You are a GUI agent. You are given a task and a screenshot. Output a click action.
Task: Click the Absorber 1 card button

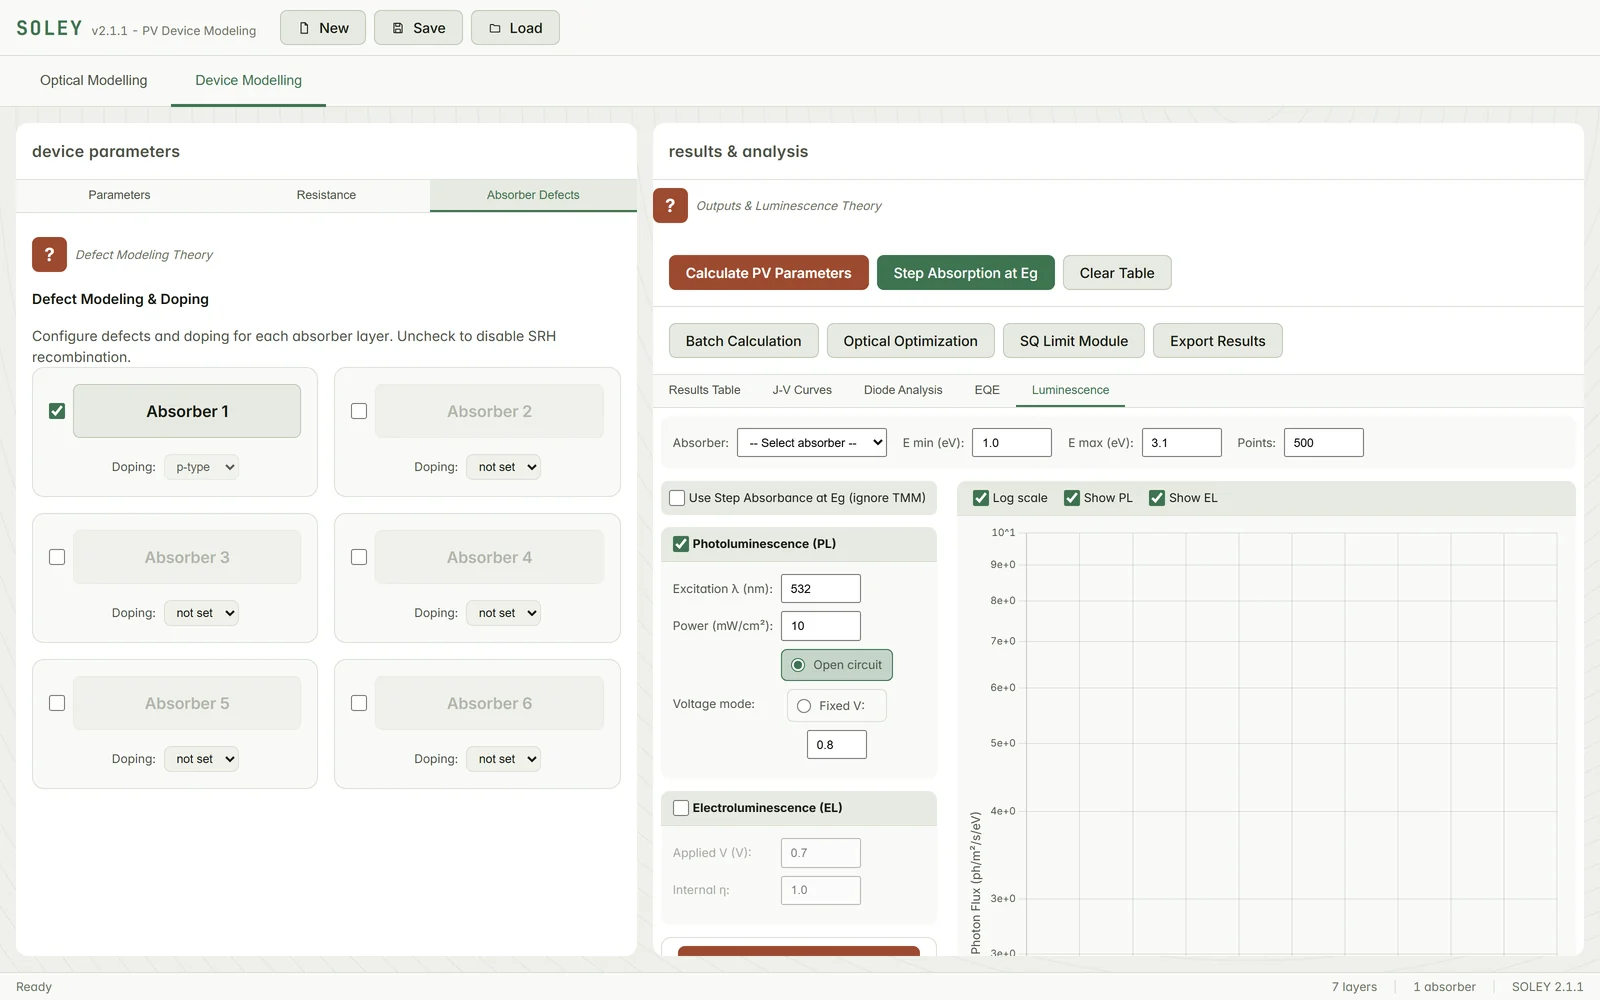(187, 411)
